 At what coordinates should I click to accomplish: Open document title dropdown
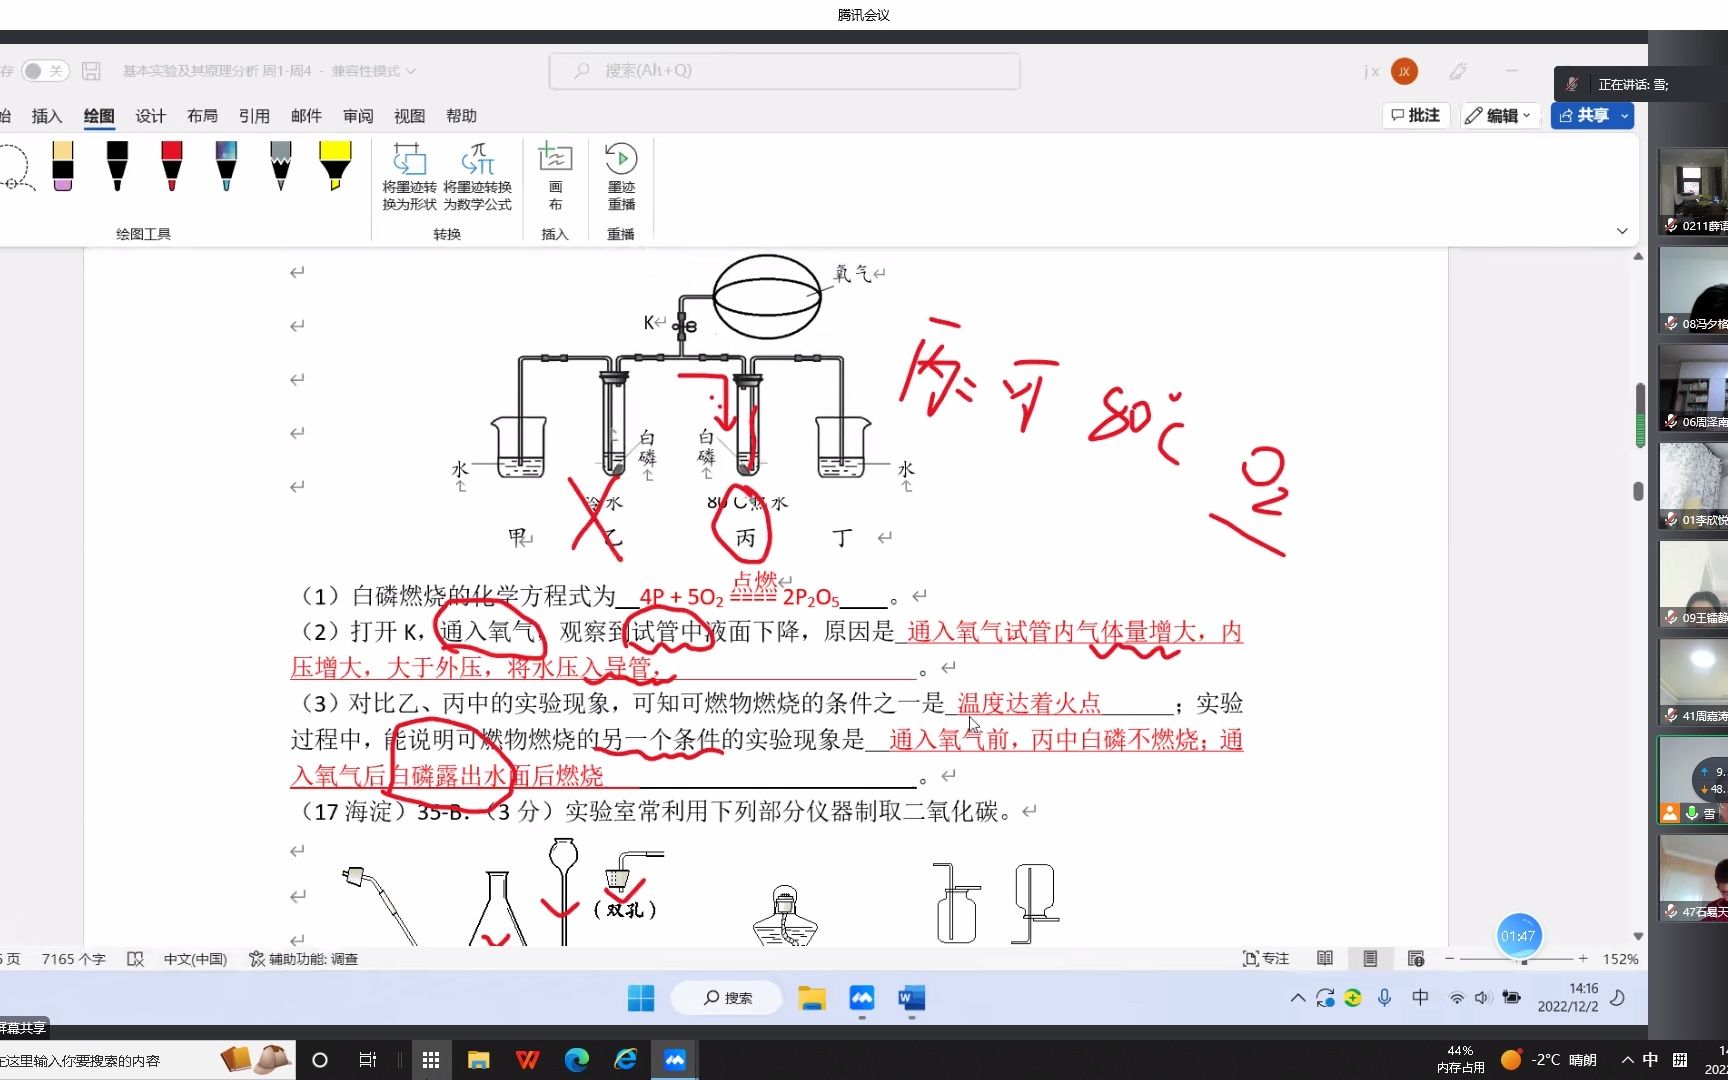click(x=411, y=71)
